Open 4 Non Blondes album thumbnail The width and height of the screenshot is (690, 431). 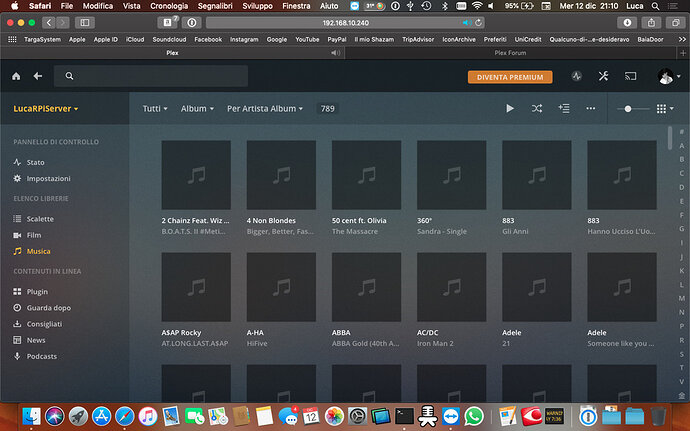281,175
